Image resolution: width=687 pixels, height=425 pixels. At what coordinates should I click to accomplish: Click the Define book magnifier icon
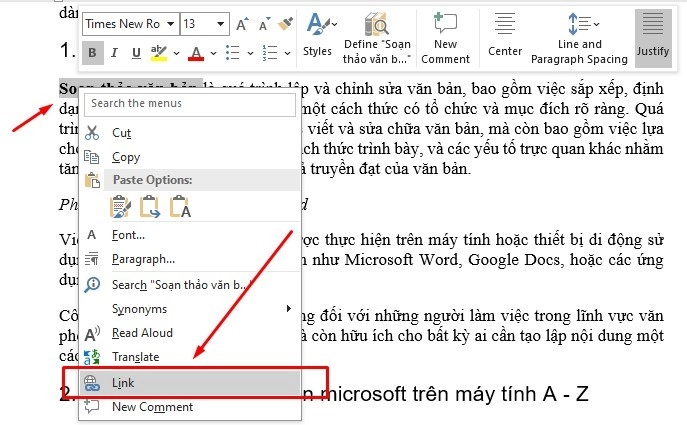376,24
